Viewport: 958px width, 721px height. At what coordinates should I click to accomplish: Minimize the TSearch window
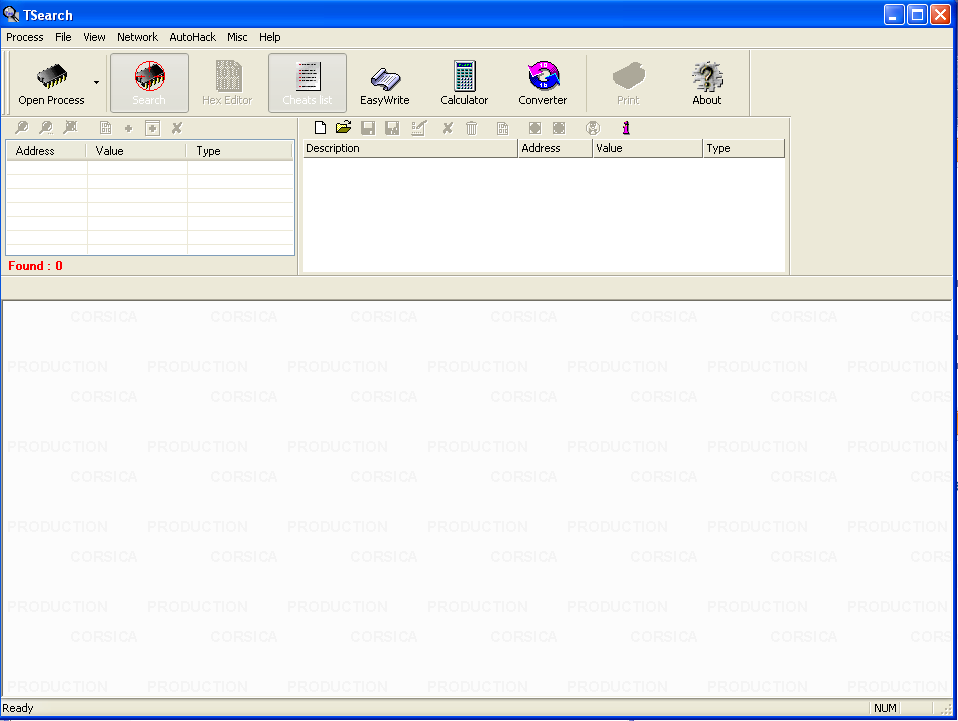click(894, 15)
